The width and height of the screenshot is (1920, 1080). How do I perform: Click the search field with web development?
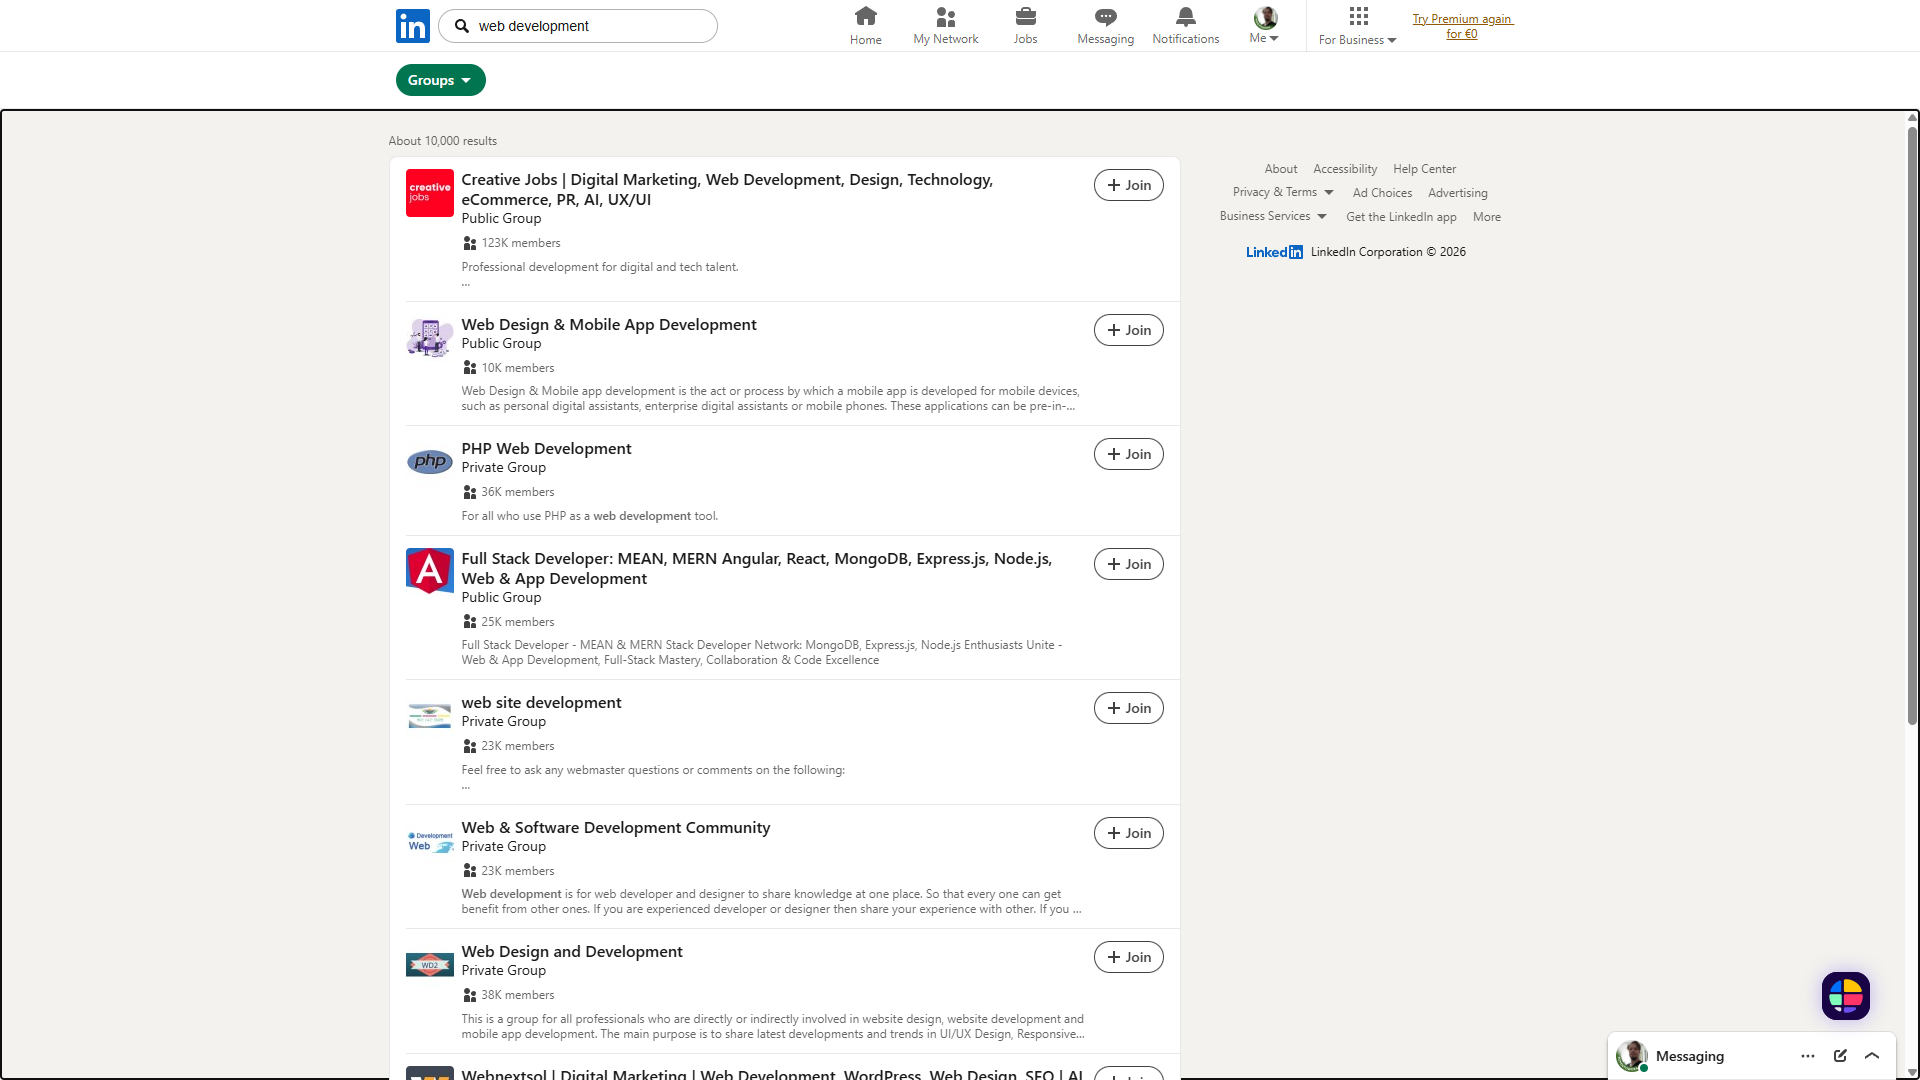pyautogui.click(x=578, y=26)
